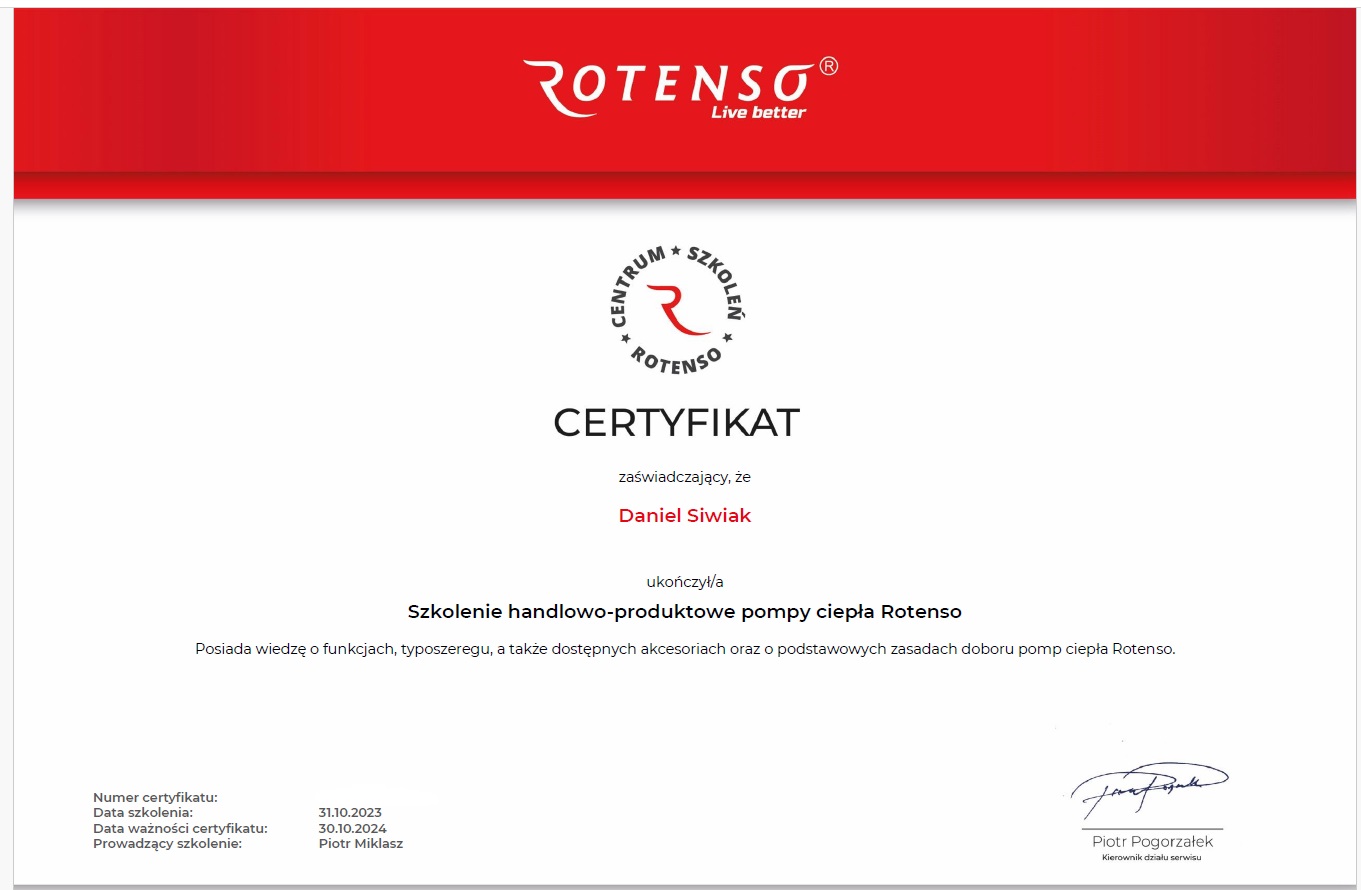Select the 'Data ważności certyfikatu:' label
The height and width of the screenshot is (890, 1361).
180,828
